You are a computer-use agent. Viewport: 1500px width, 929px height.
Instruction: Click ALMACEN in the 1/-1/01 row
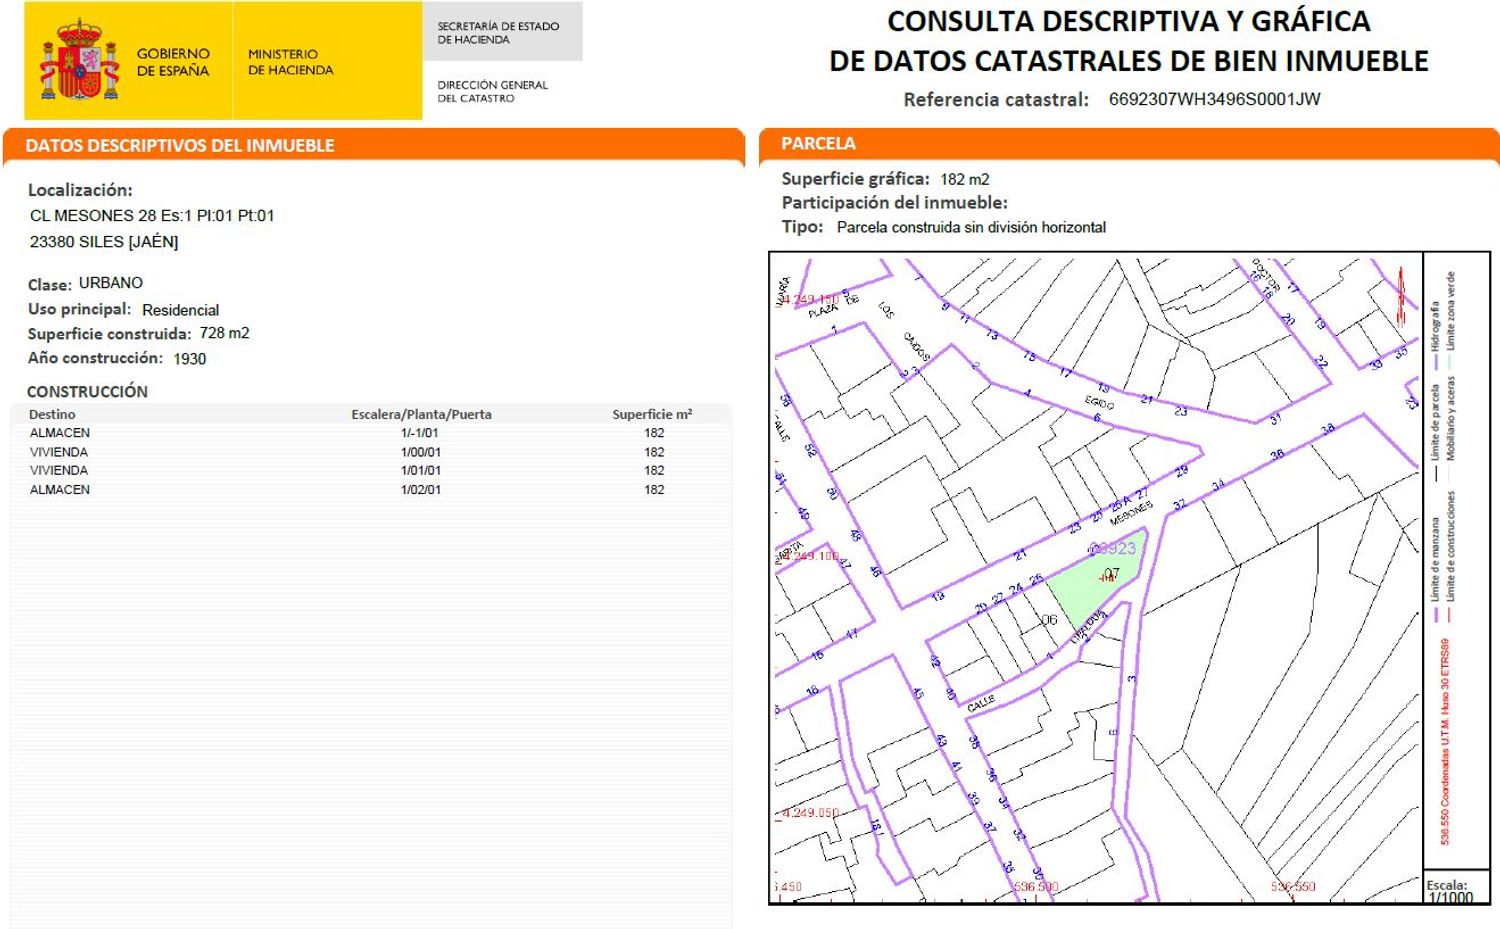click(60, 433)
